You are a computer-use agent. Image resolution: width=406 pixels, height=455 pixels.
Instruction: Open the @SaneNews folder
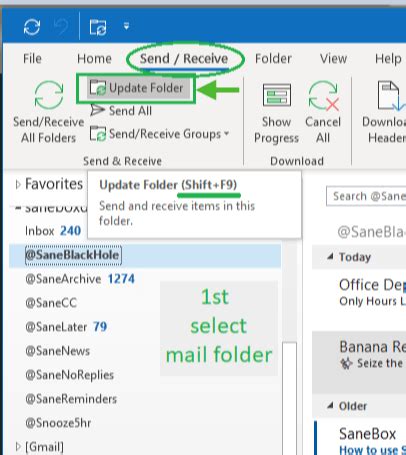tap(58, 351)
